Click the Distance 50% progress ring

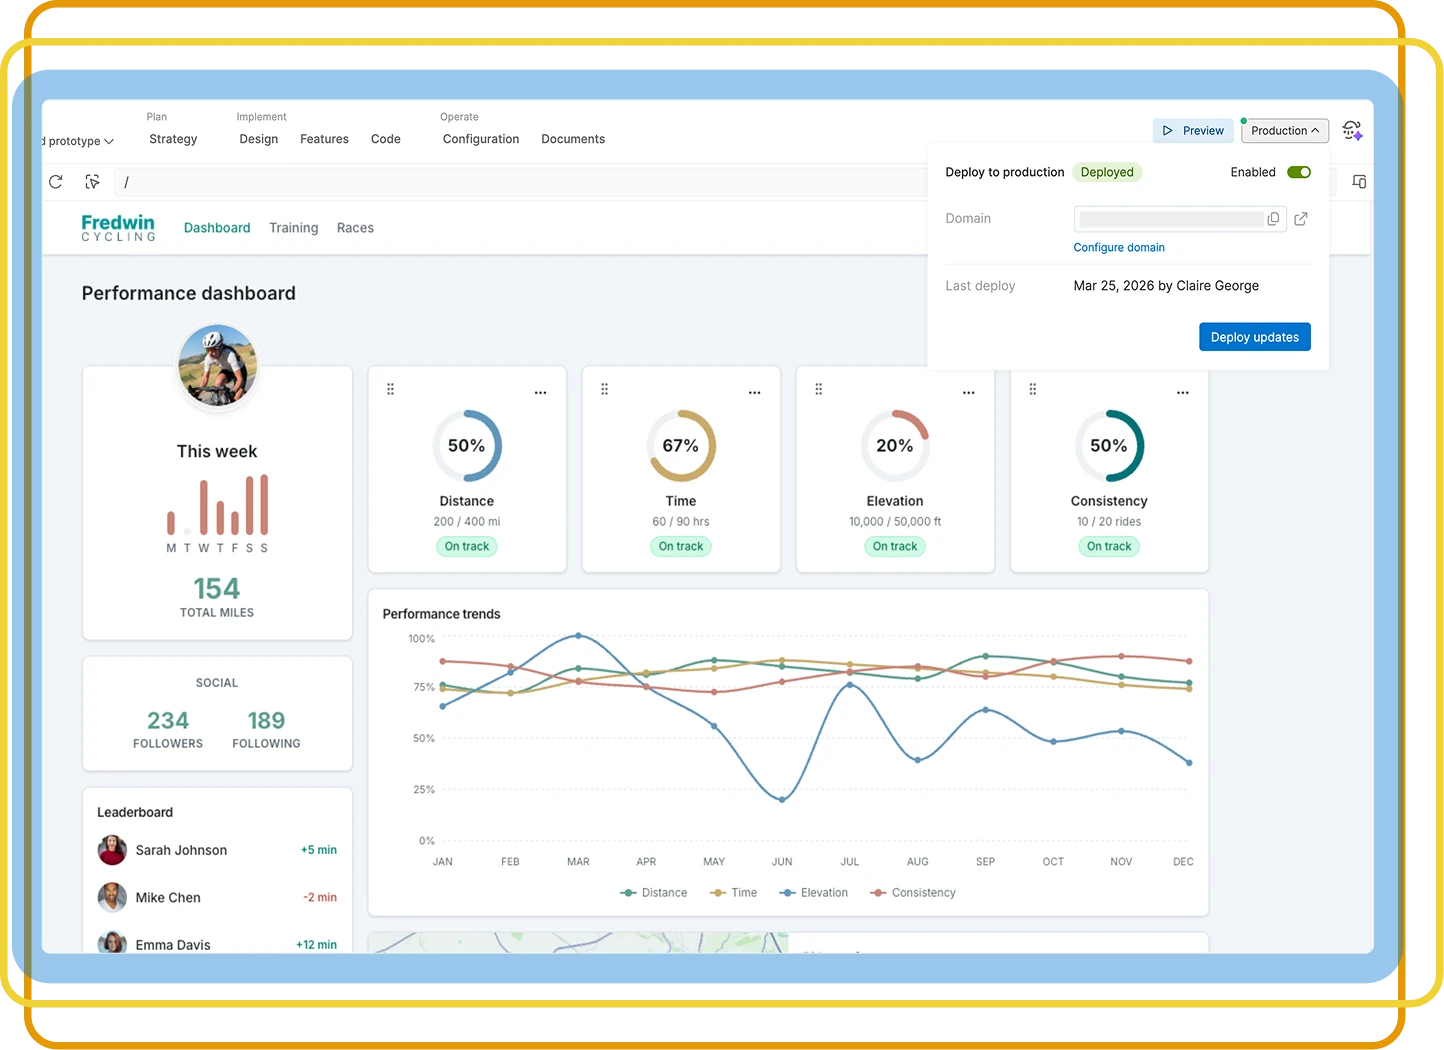coord(467,446)
